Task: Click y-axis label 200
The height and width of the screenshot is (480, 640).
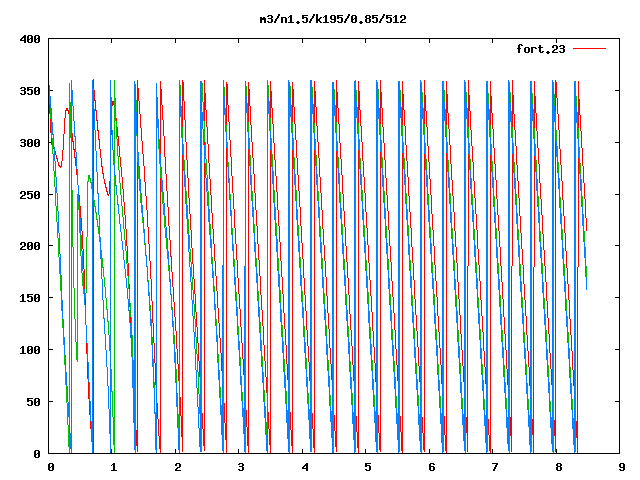Action: [x=30, y=246]
